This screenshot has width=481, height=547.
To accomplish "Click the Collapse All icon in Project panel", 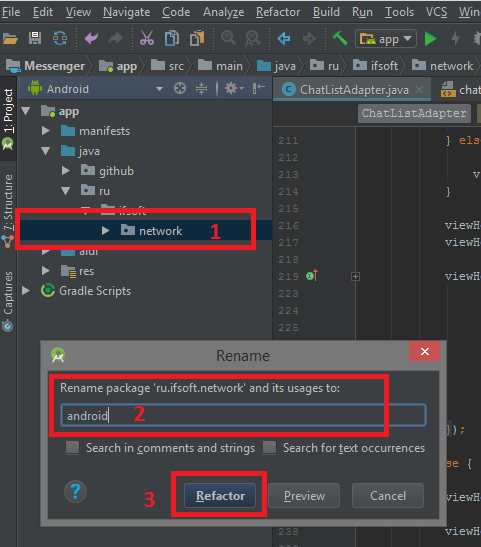I will point(201,89).
